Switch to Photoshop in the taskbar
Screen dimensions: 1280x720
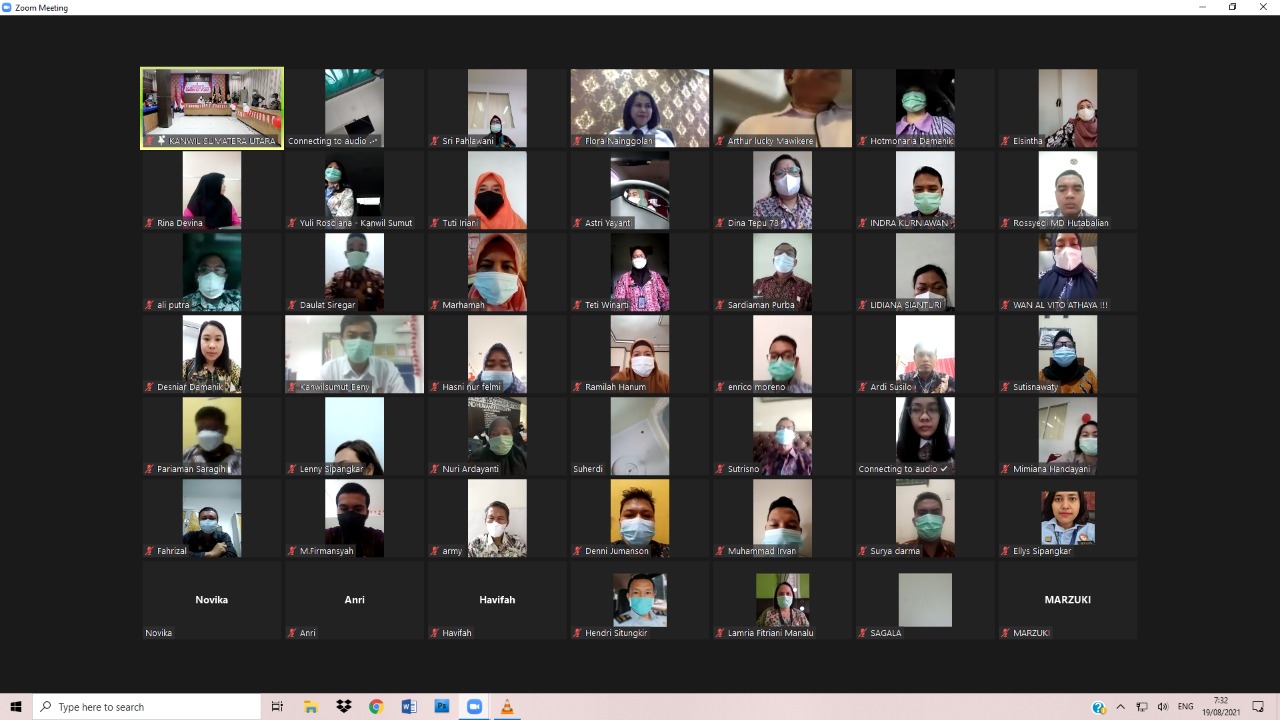[x=441, y=707]
